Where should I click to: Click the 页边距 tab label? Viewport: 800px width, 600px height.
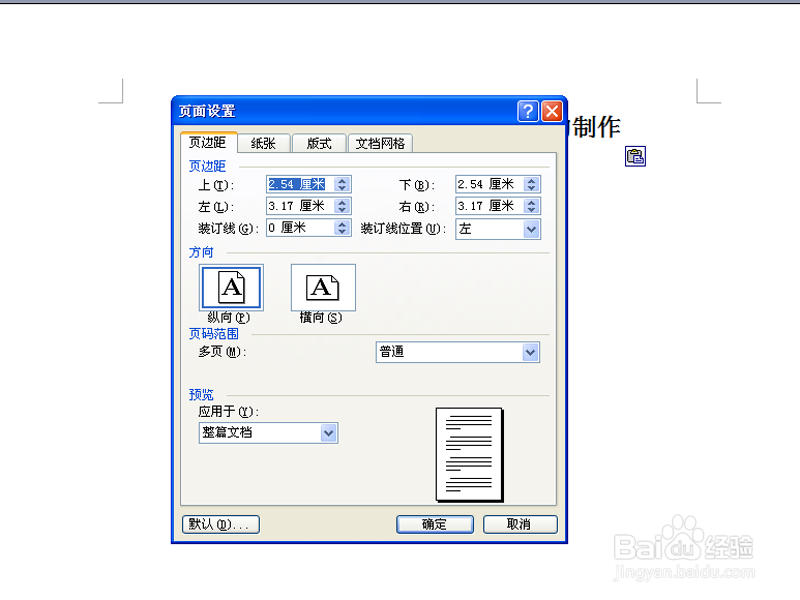click(208, 143)
